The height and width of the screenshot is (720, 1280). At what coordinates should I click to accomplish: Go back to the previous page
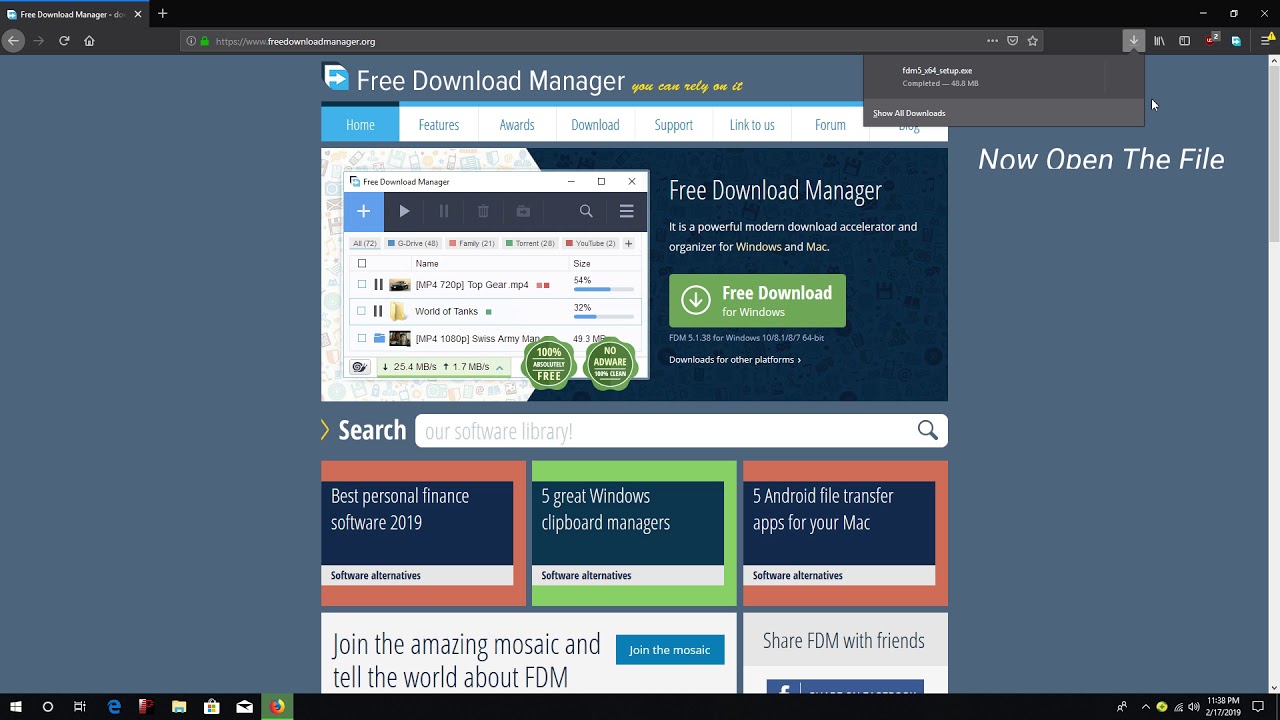13,41
